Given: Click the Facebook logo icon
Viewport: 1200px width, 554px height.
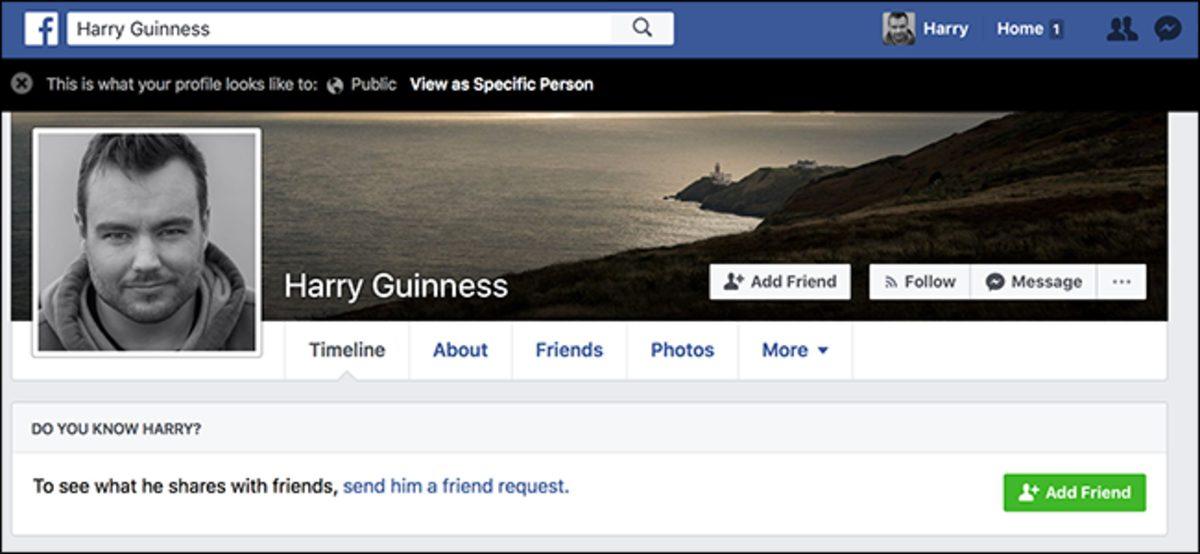Looking at the screenshot, I should point(41,29).
